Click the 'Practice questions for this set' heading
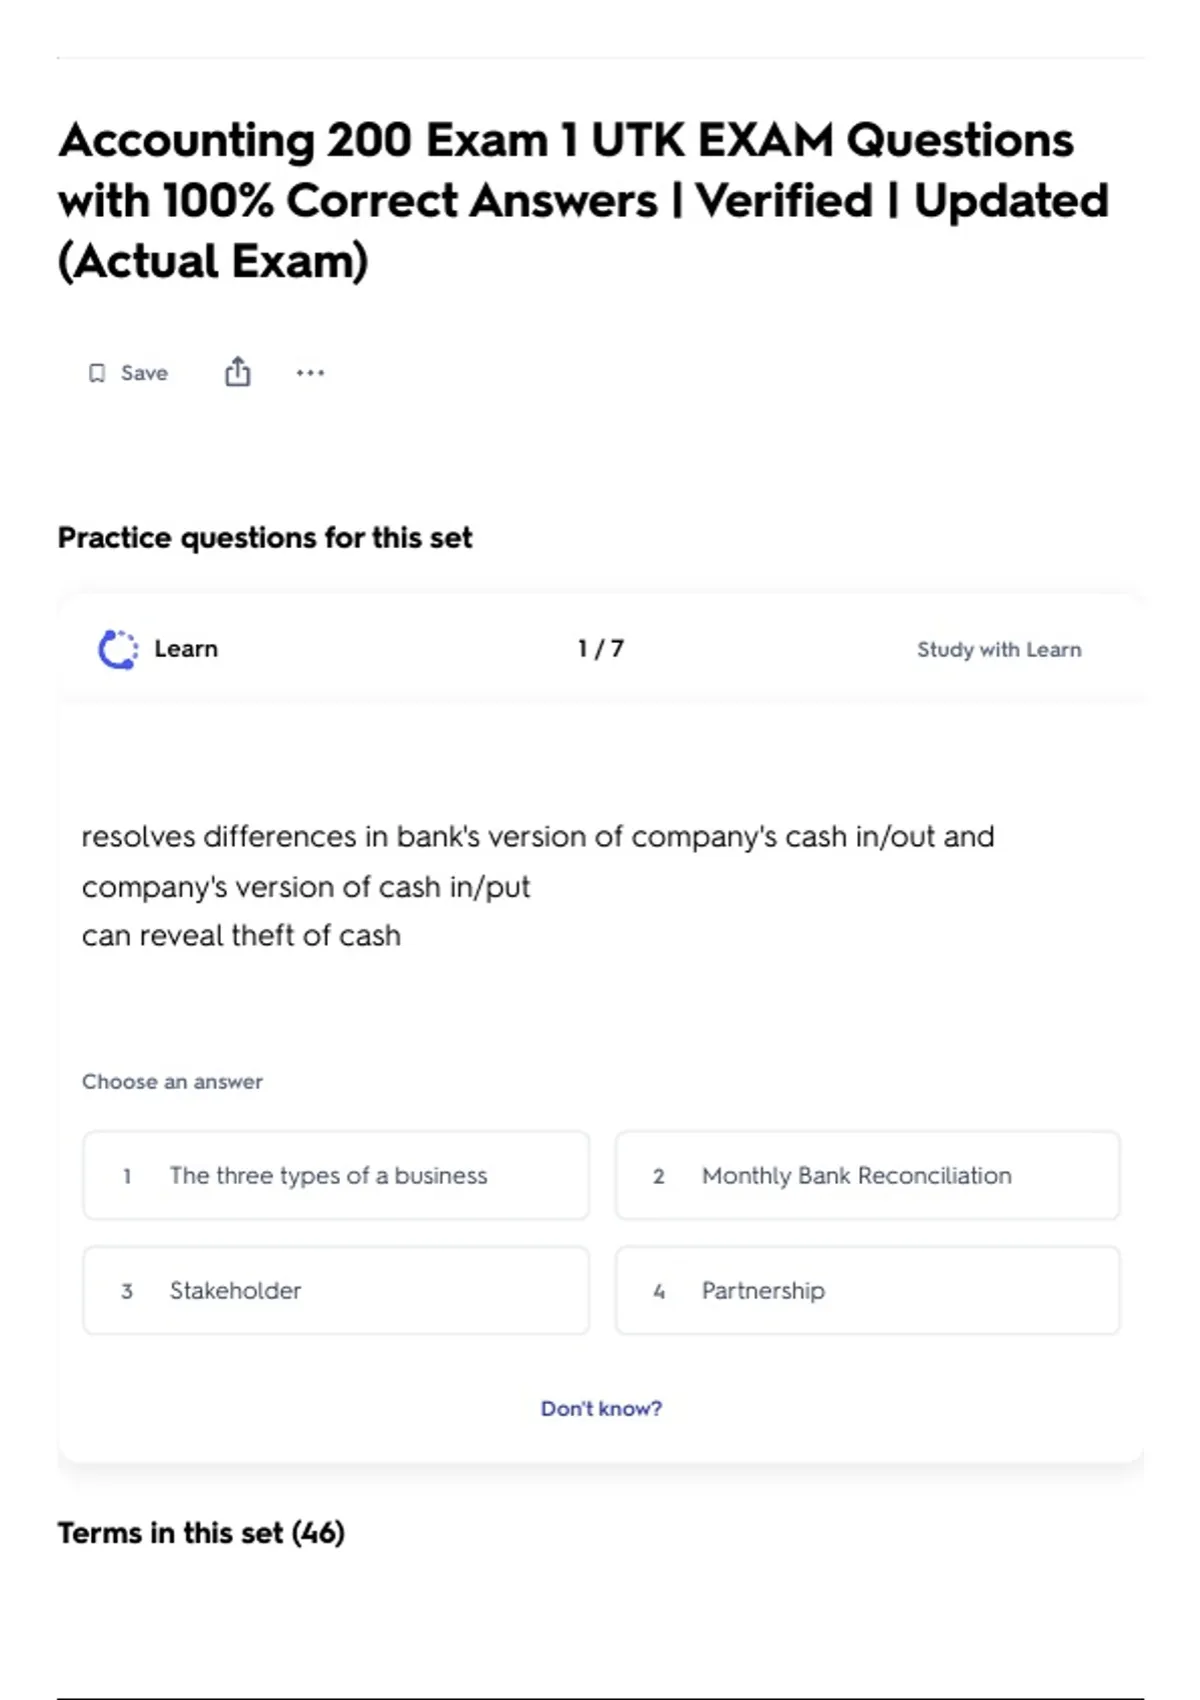 click(x=265, y=538)
